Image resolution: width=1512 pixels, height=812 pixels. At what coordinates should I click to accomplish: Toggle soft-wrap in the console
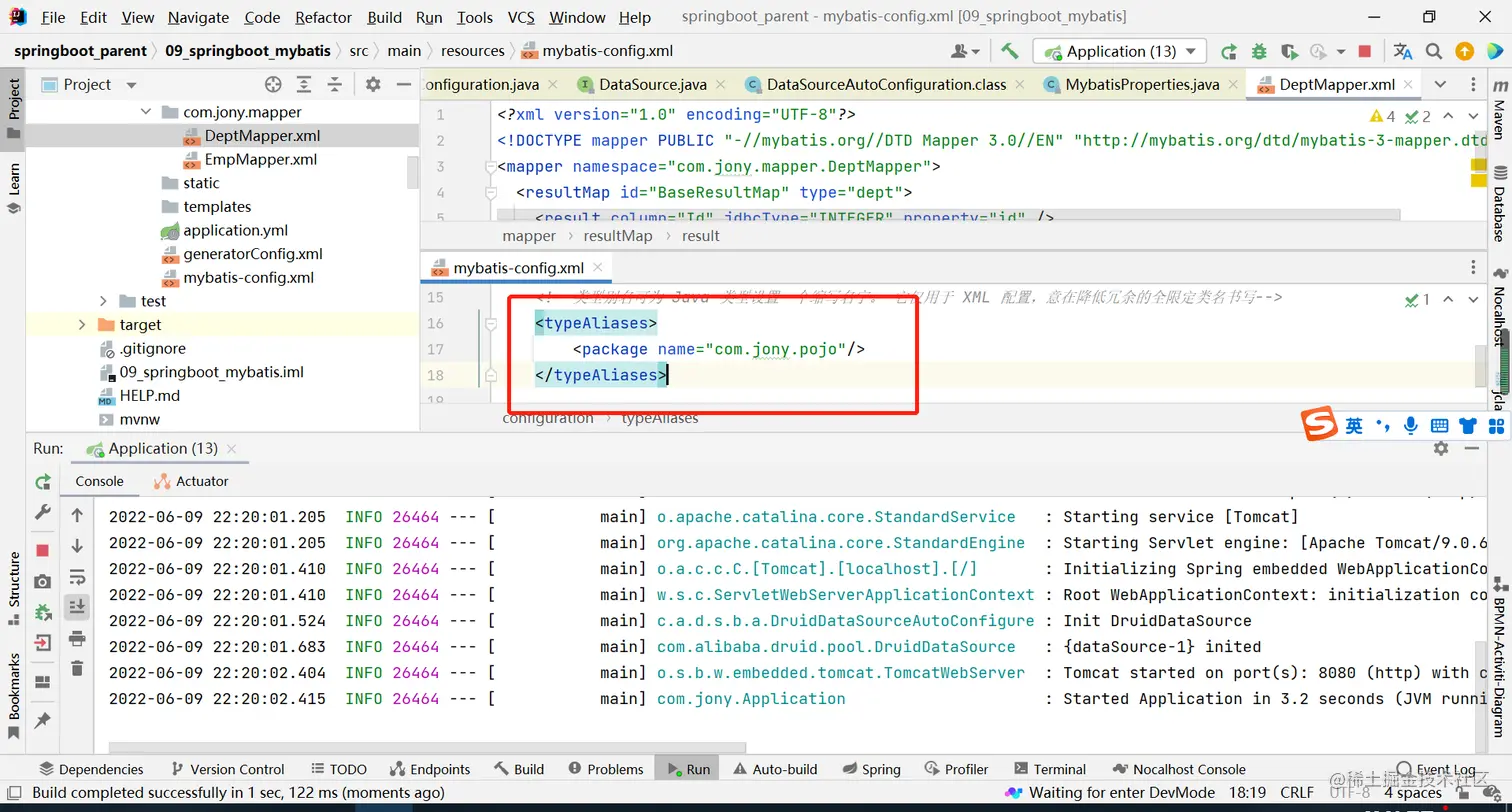pyautogui.click(x=77, y=577)
